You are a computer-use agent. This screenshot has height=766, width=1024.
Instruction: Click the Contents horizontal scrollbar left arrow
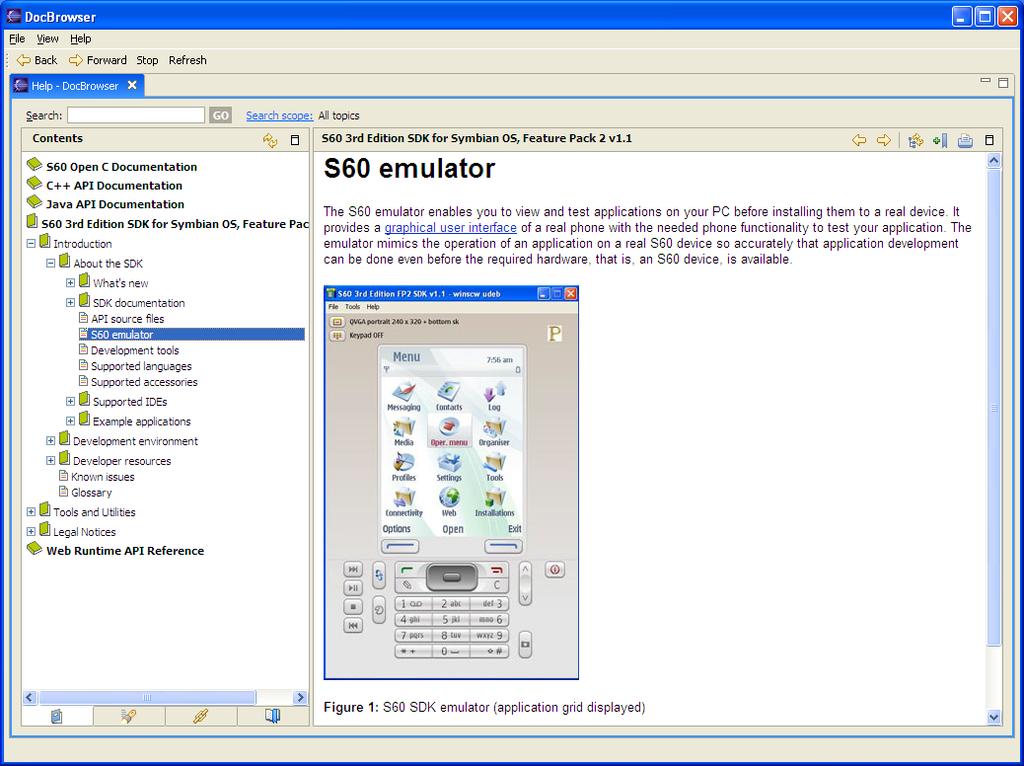point(29,697)
